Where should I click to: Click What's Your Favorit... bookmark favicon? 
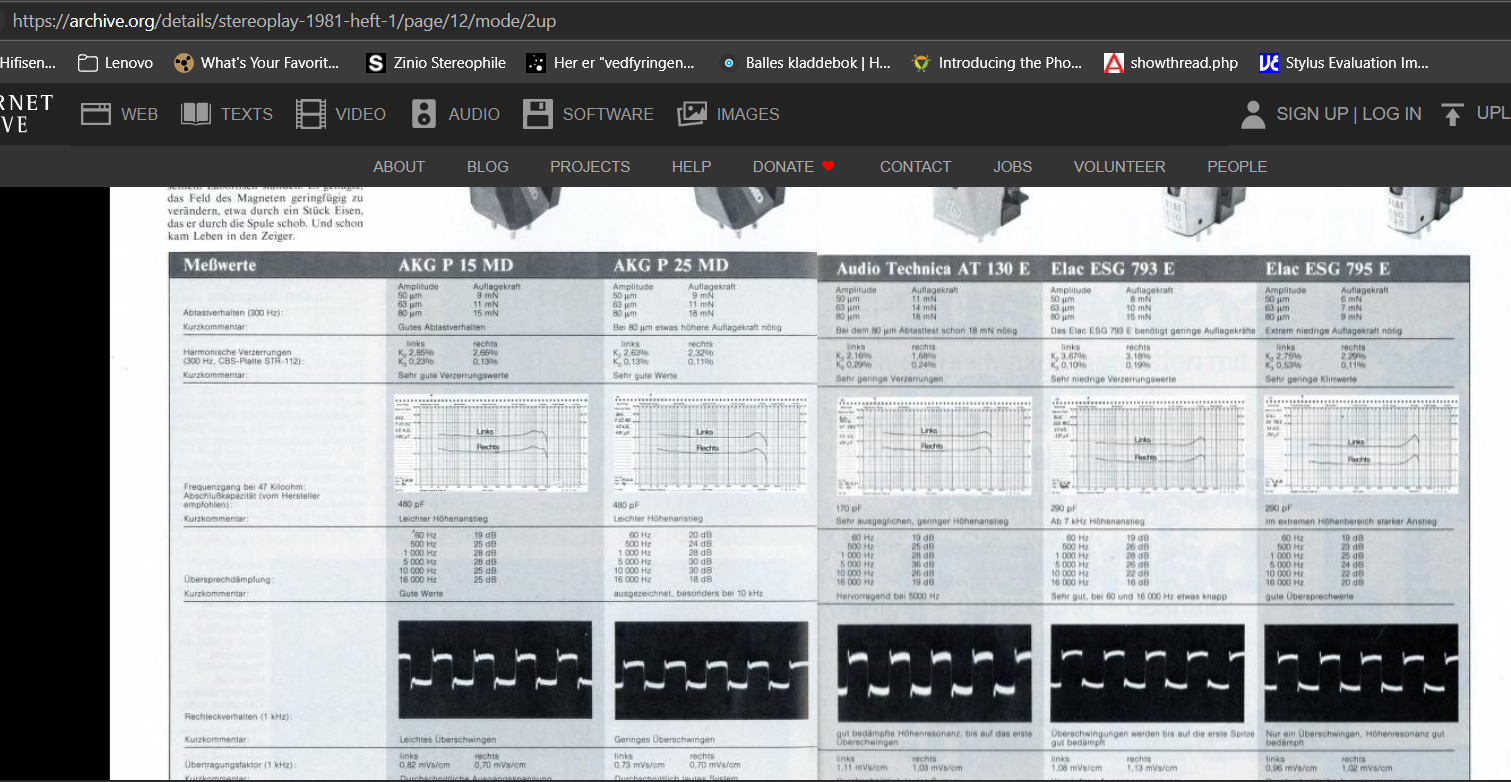pyautogui.click(x=183, y=63)
